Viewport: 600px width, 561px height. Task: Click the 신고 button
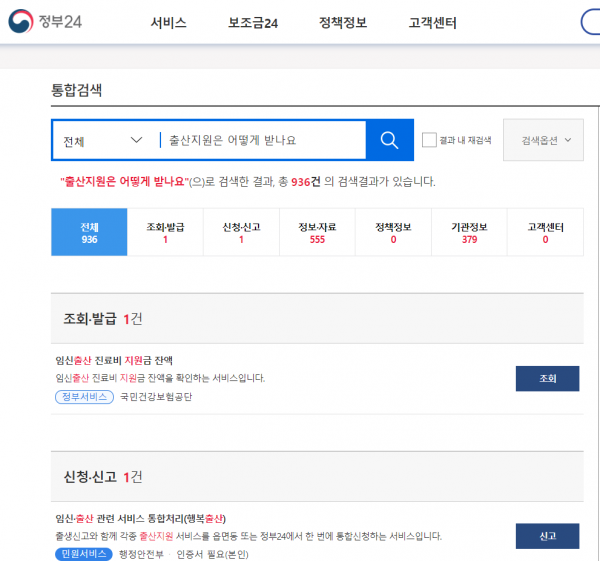click(547, 536)
